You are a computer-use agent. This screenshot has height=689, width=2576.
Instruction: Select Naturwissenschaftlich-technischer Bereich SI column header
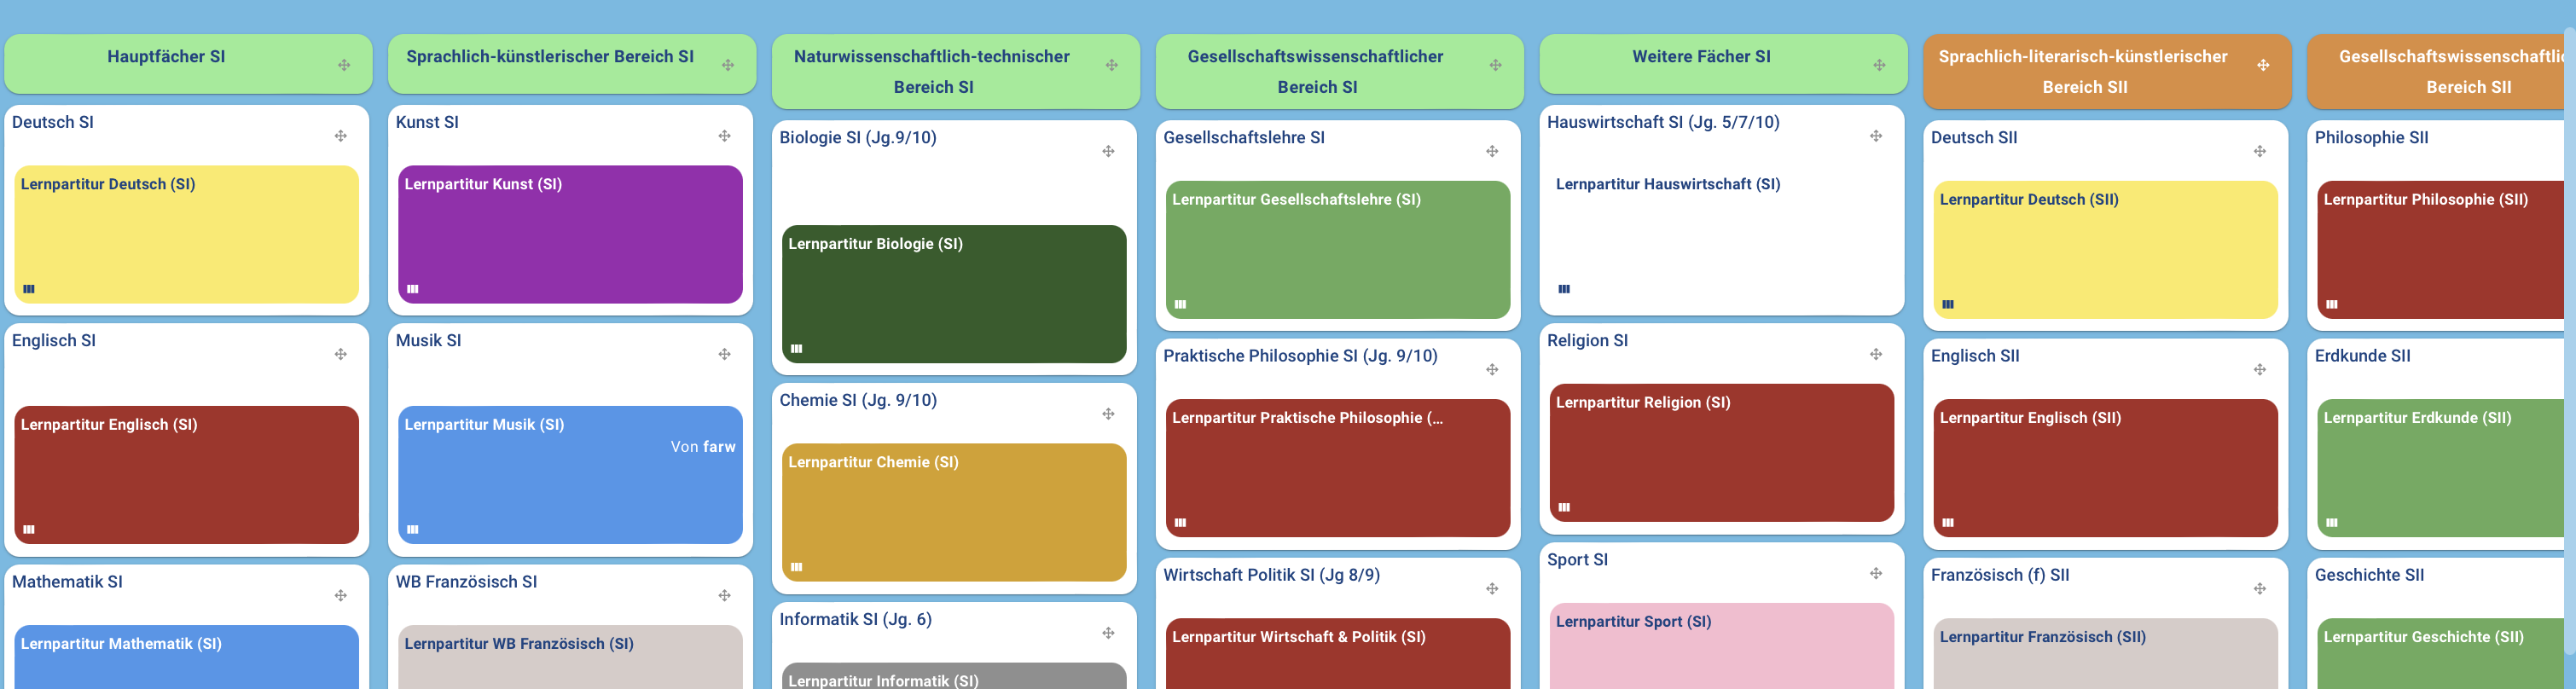[x=932, y=71]
